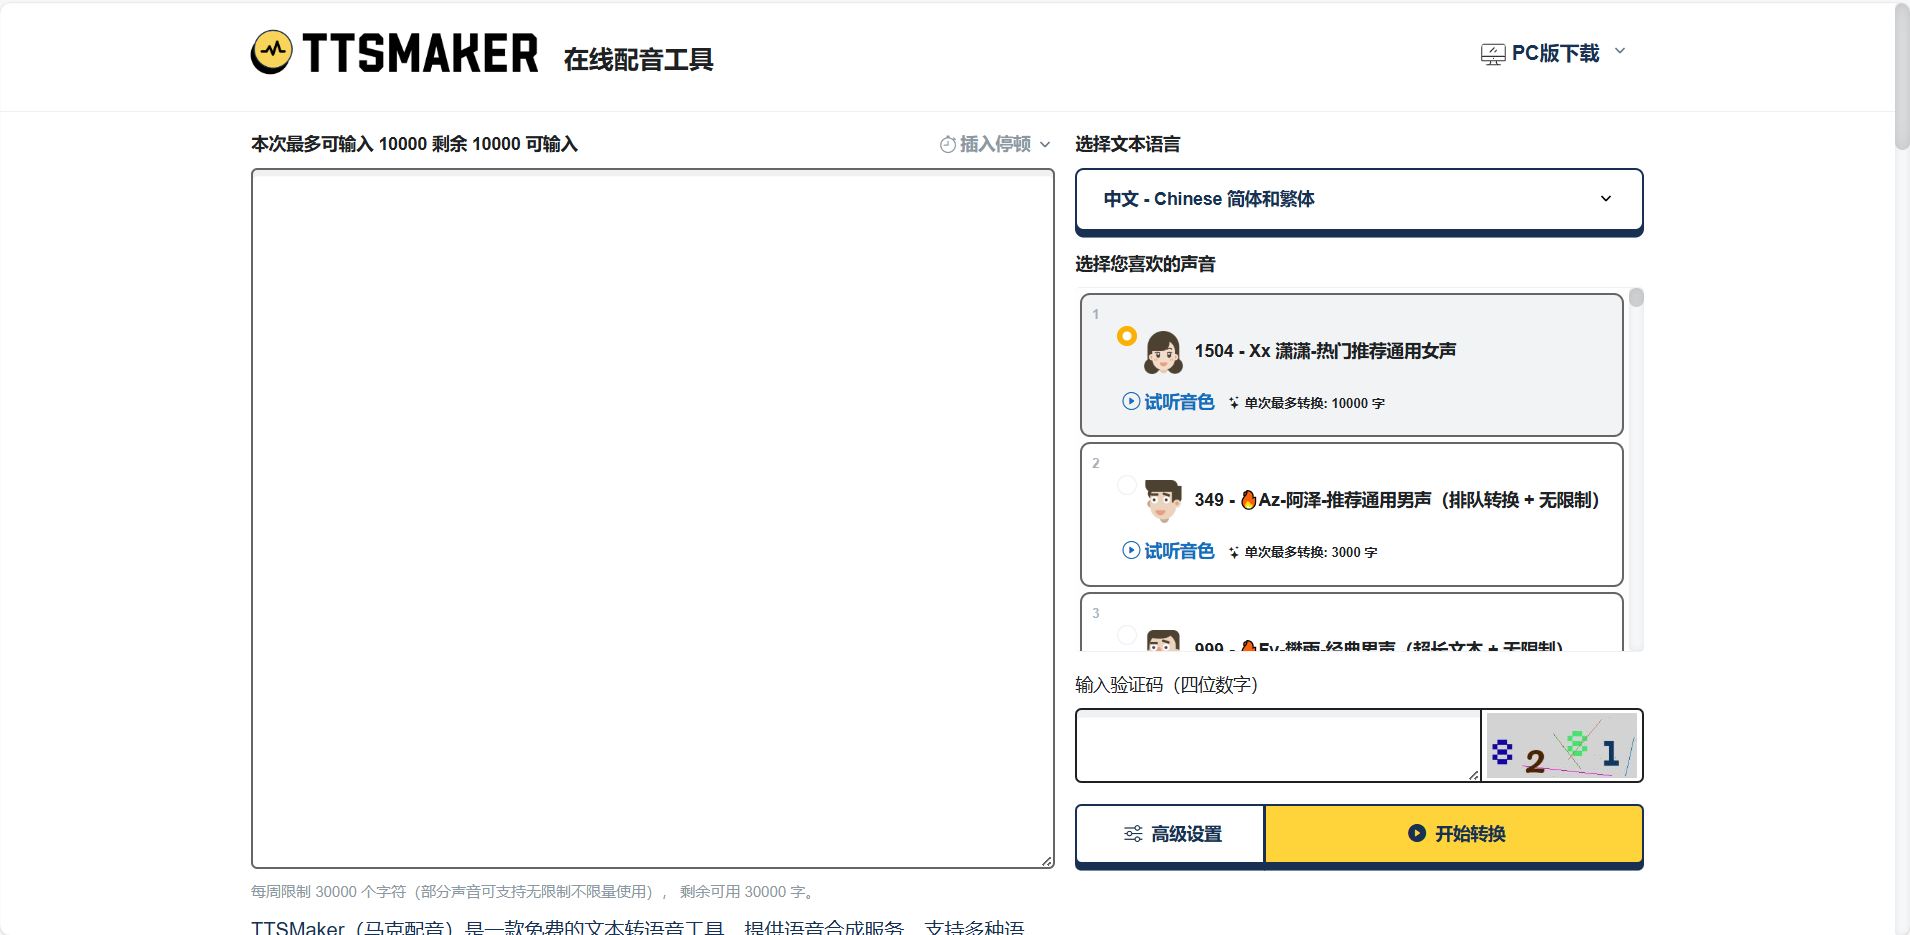Select the 1504 Xx female voice radio button
This screenshot has width=1910, height=935.
[1127, 336]
